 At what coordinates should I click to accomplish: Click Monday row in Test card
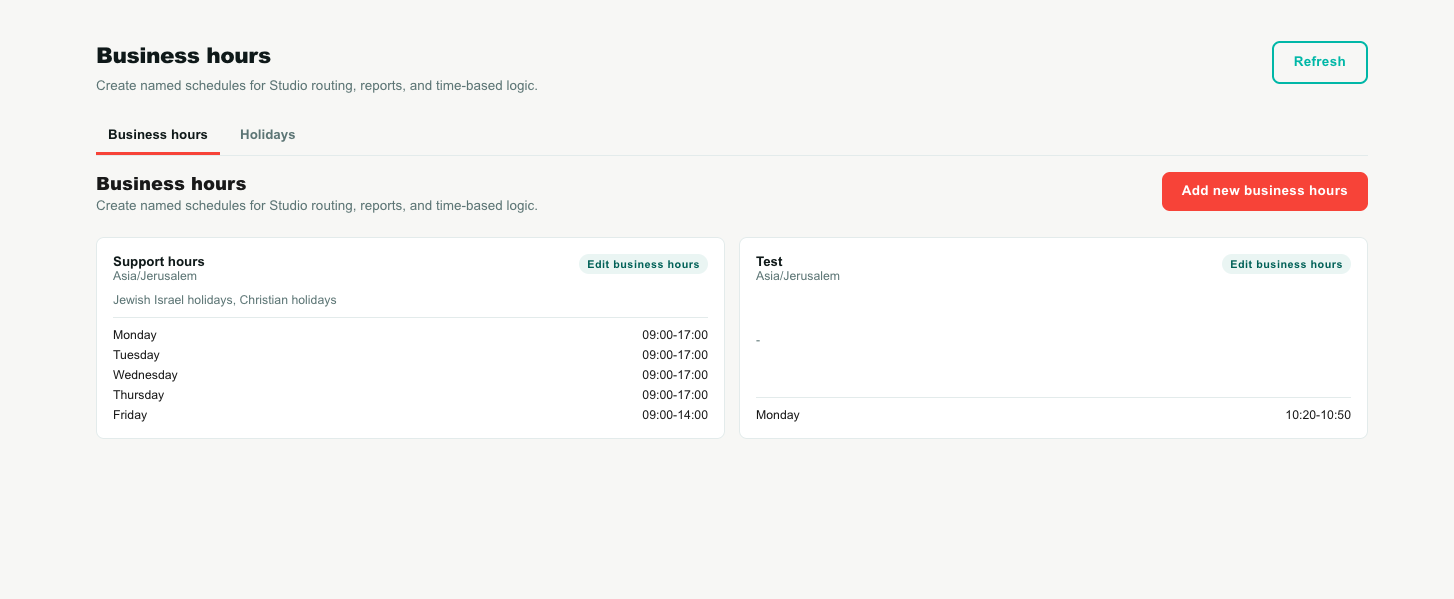pos(1053,415)
